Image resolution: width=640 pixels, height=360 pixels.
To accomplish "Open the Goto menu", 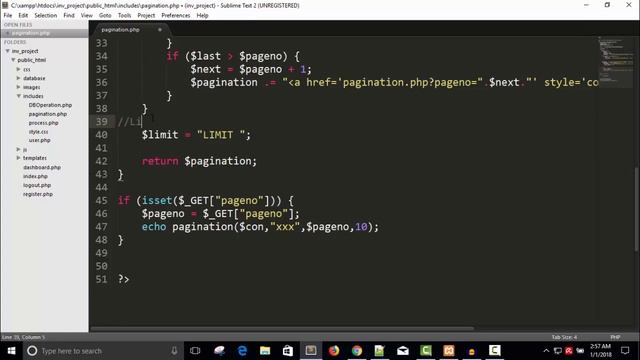I will (x=105, y=16).
